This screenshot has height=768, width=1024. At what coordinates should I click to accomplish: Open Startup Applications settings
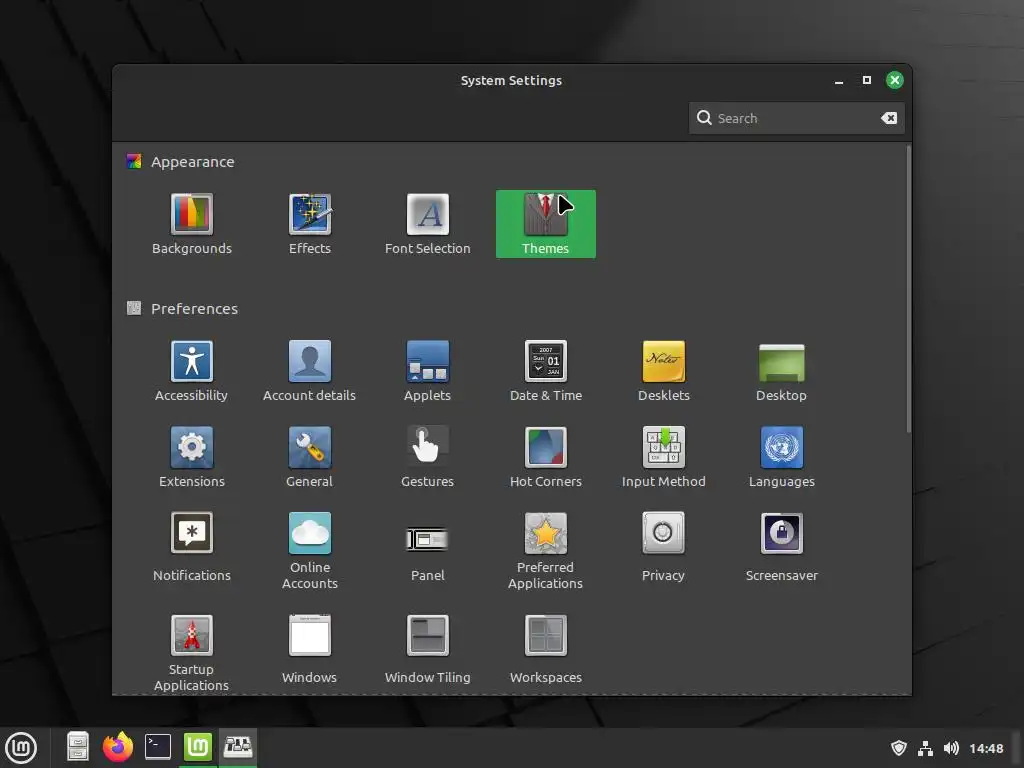click(x=191, y=653)
